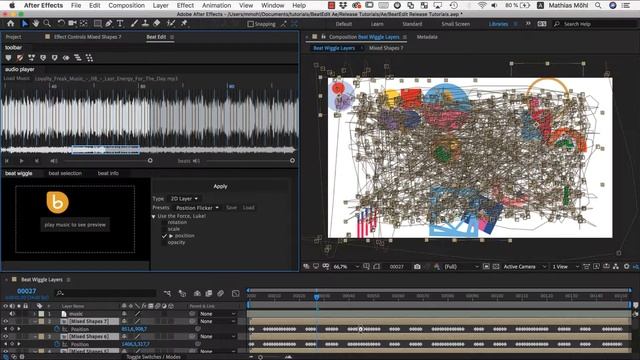The height and width of the screenshot is (360, 640).
Task: Select the Pen tool
Action: [109, 24]
